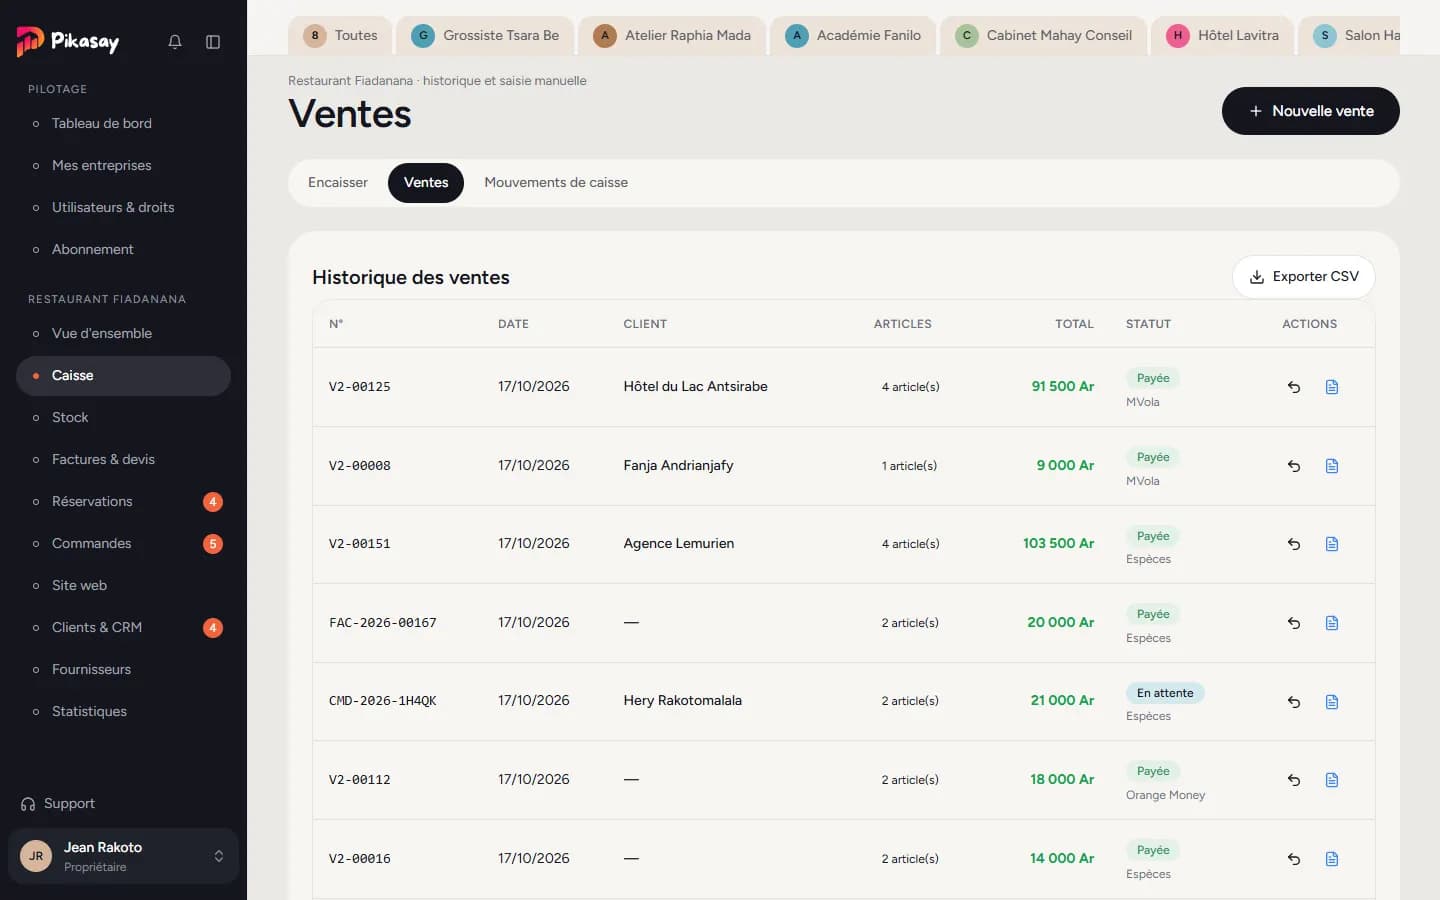
Task: Click undo icon for FAC-2026-00167
Action: point(1294,623)
